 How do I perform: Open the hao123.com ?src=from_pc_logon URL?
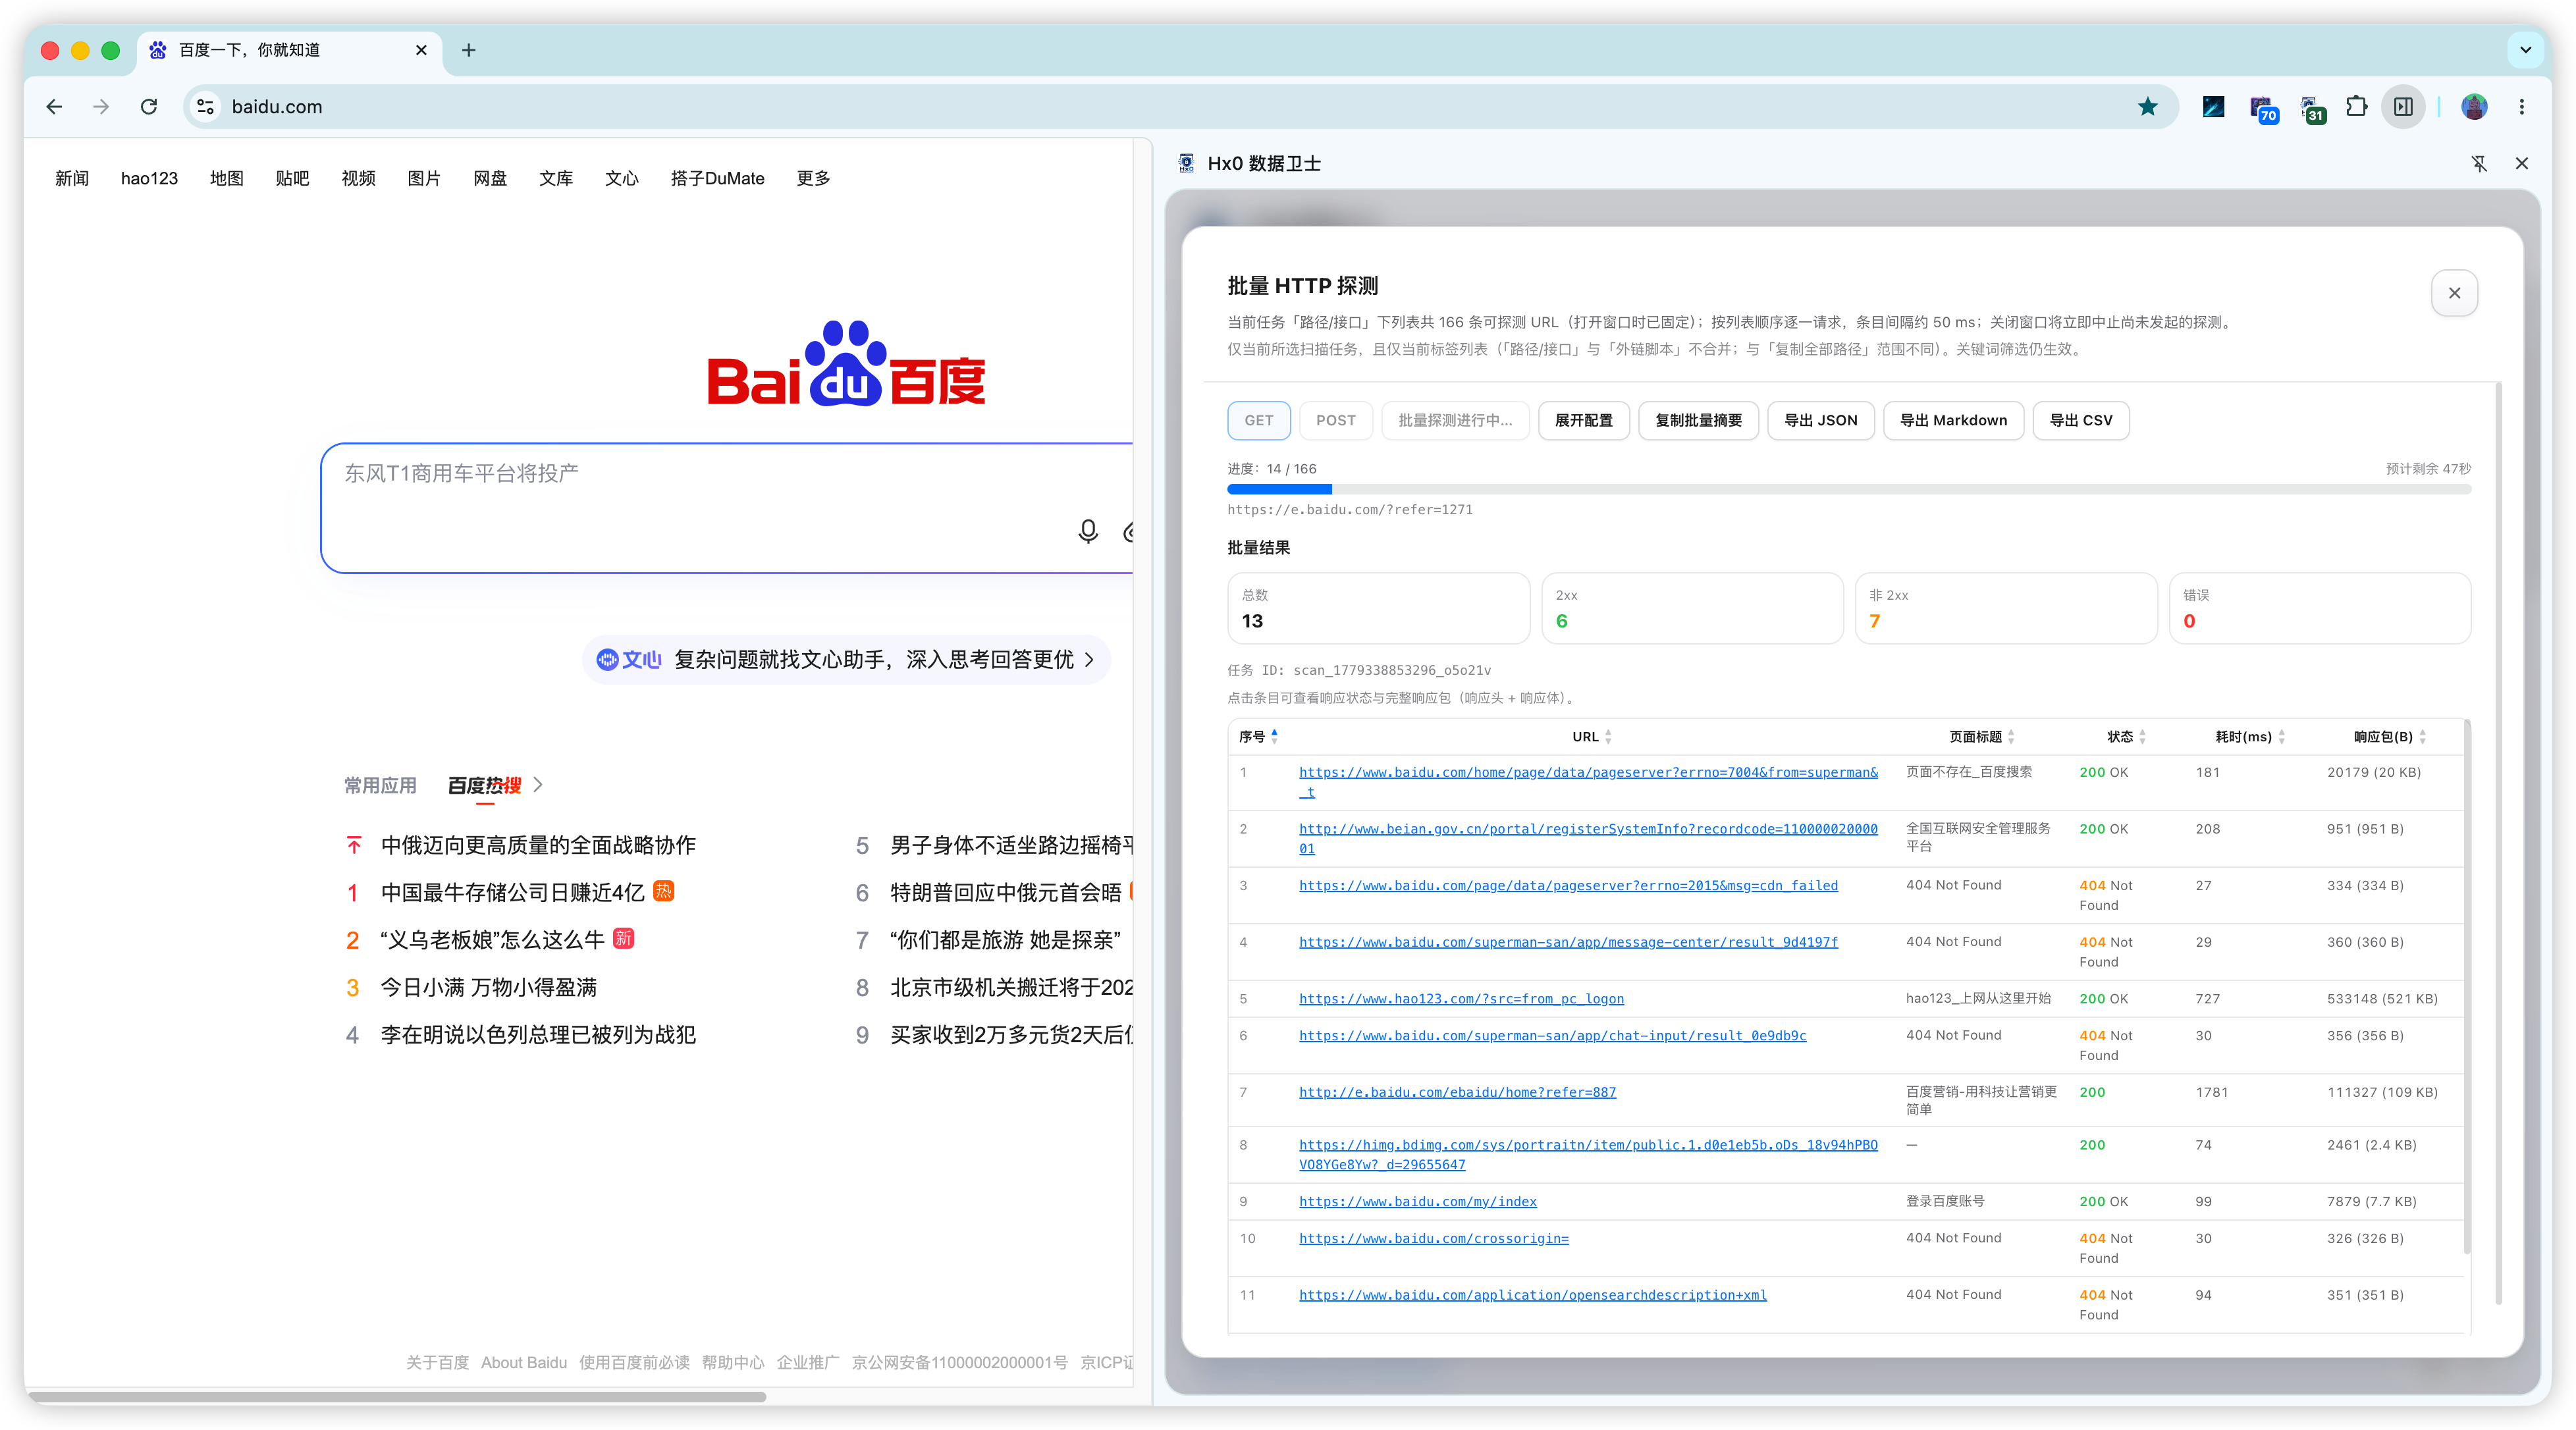point(1461,998)
